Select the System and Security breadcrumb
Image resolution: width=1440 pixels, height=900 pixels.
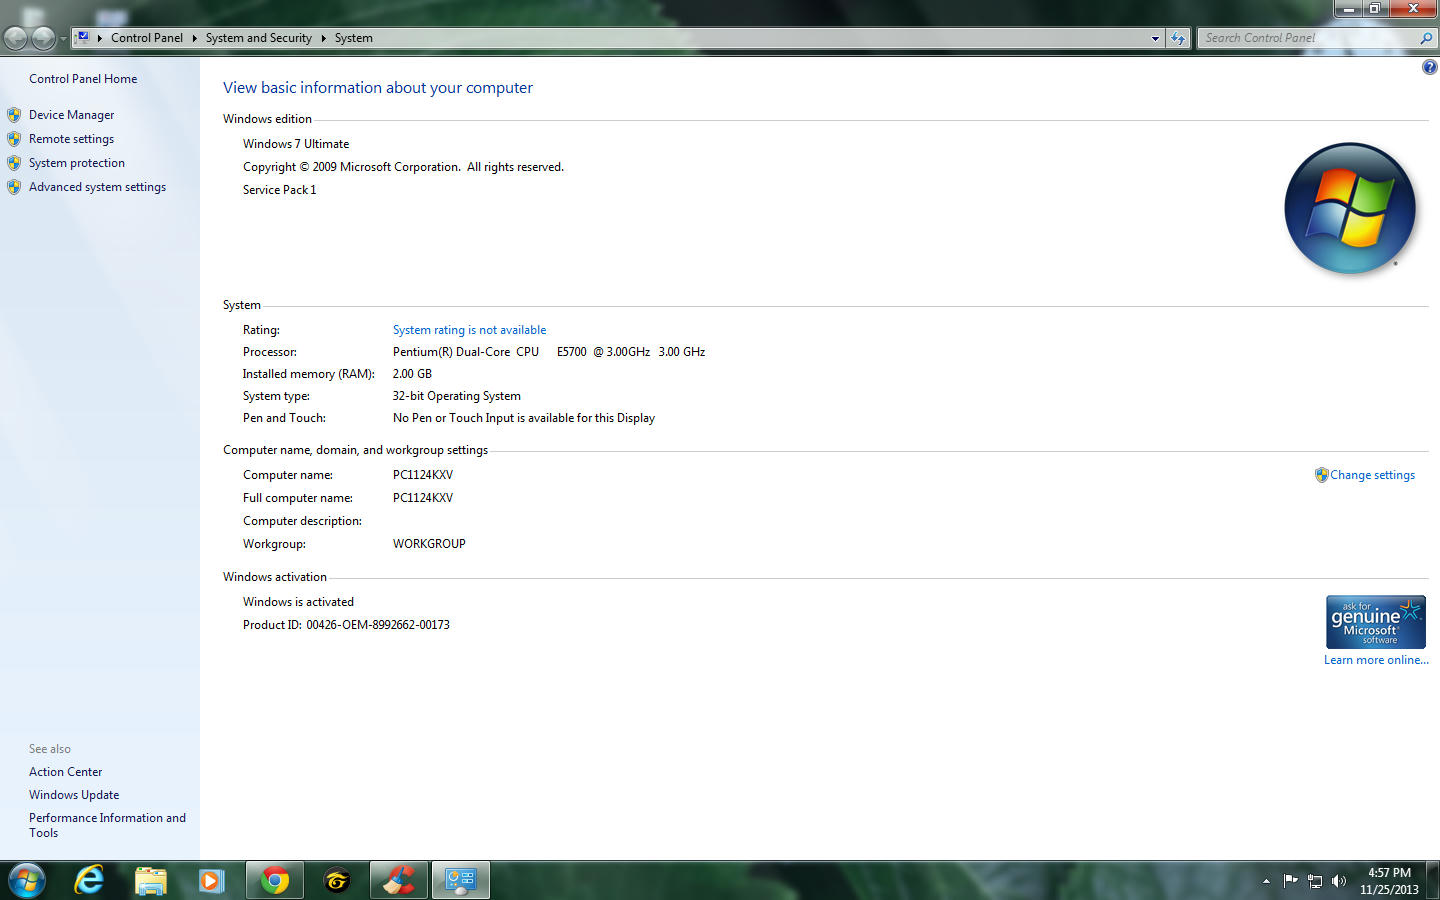tap(259, 38)
